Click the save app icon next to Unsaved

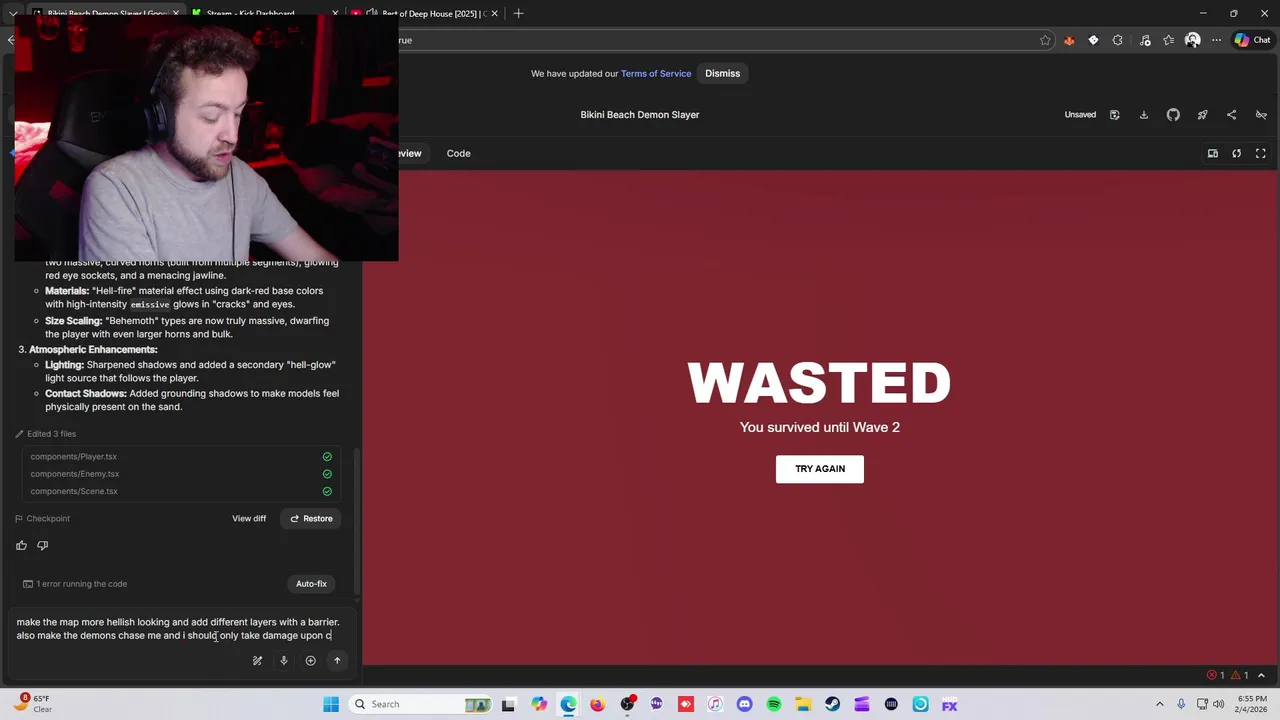(x=1114, y=115)
